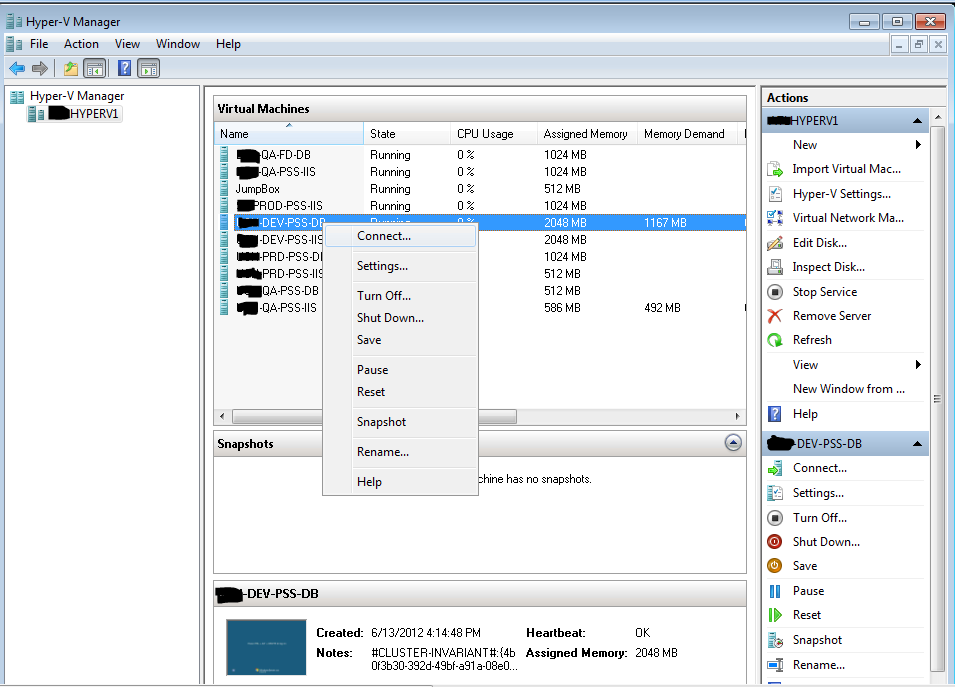Sort by CPU Usage column header
Viewport: 955px width, 687px height.
point(494,133)
